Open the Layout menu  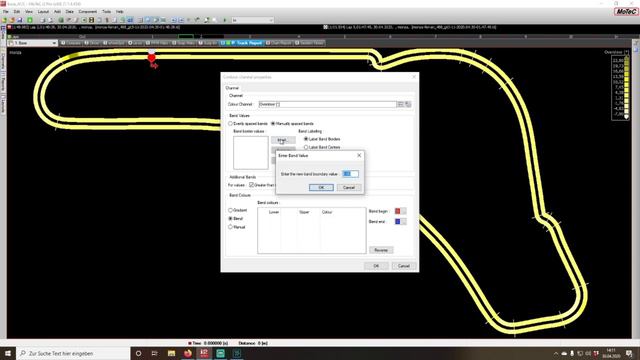tap(43, 11)
